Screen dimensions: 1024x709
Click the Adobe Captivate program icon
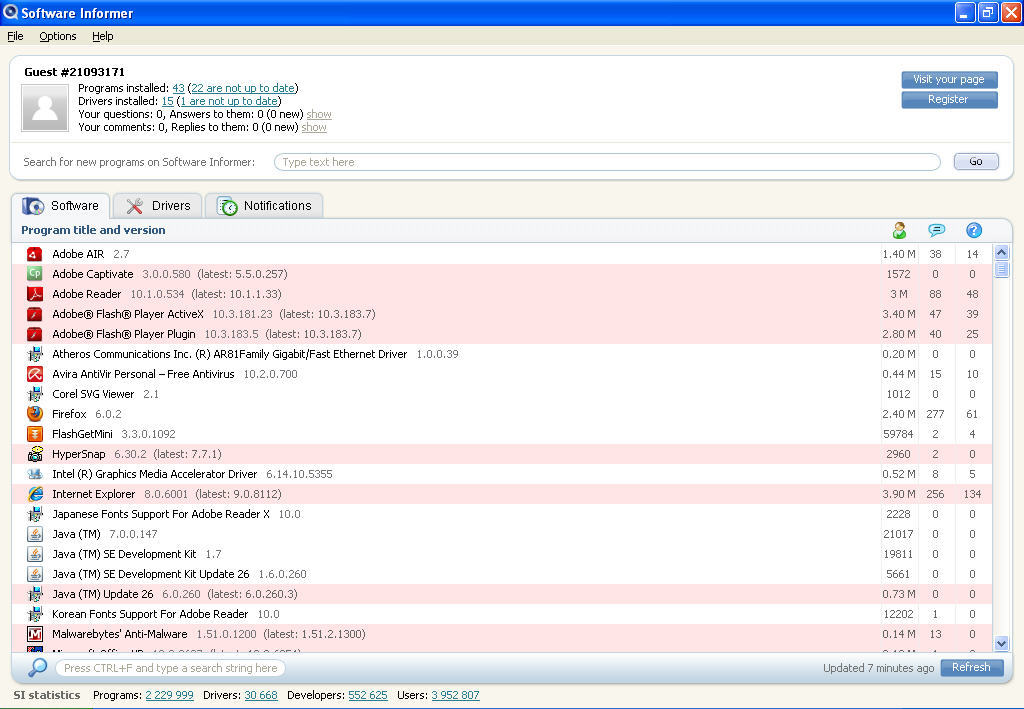pos(35,274)
